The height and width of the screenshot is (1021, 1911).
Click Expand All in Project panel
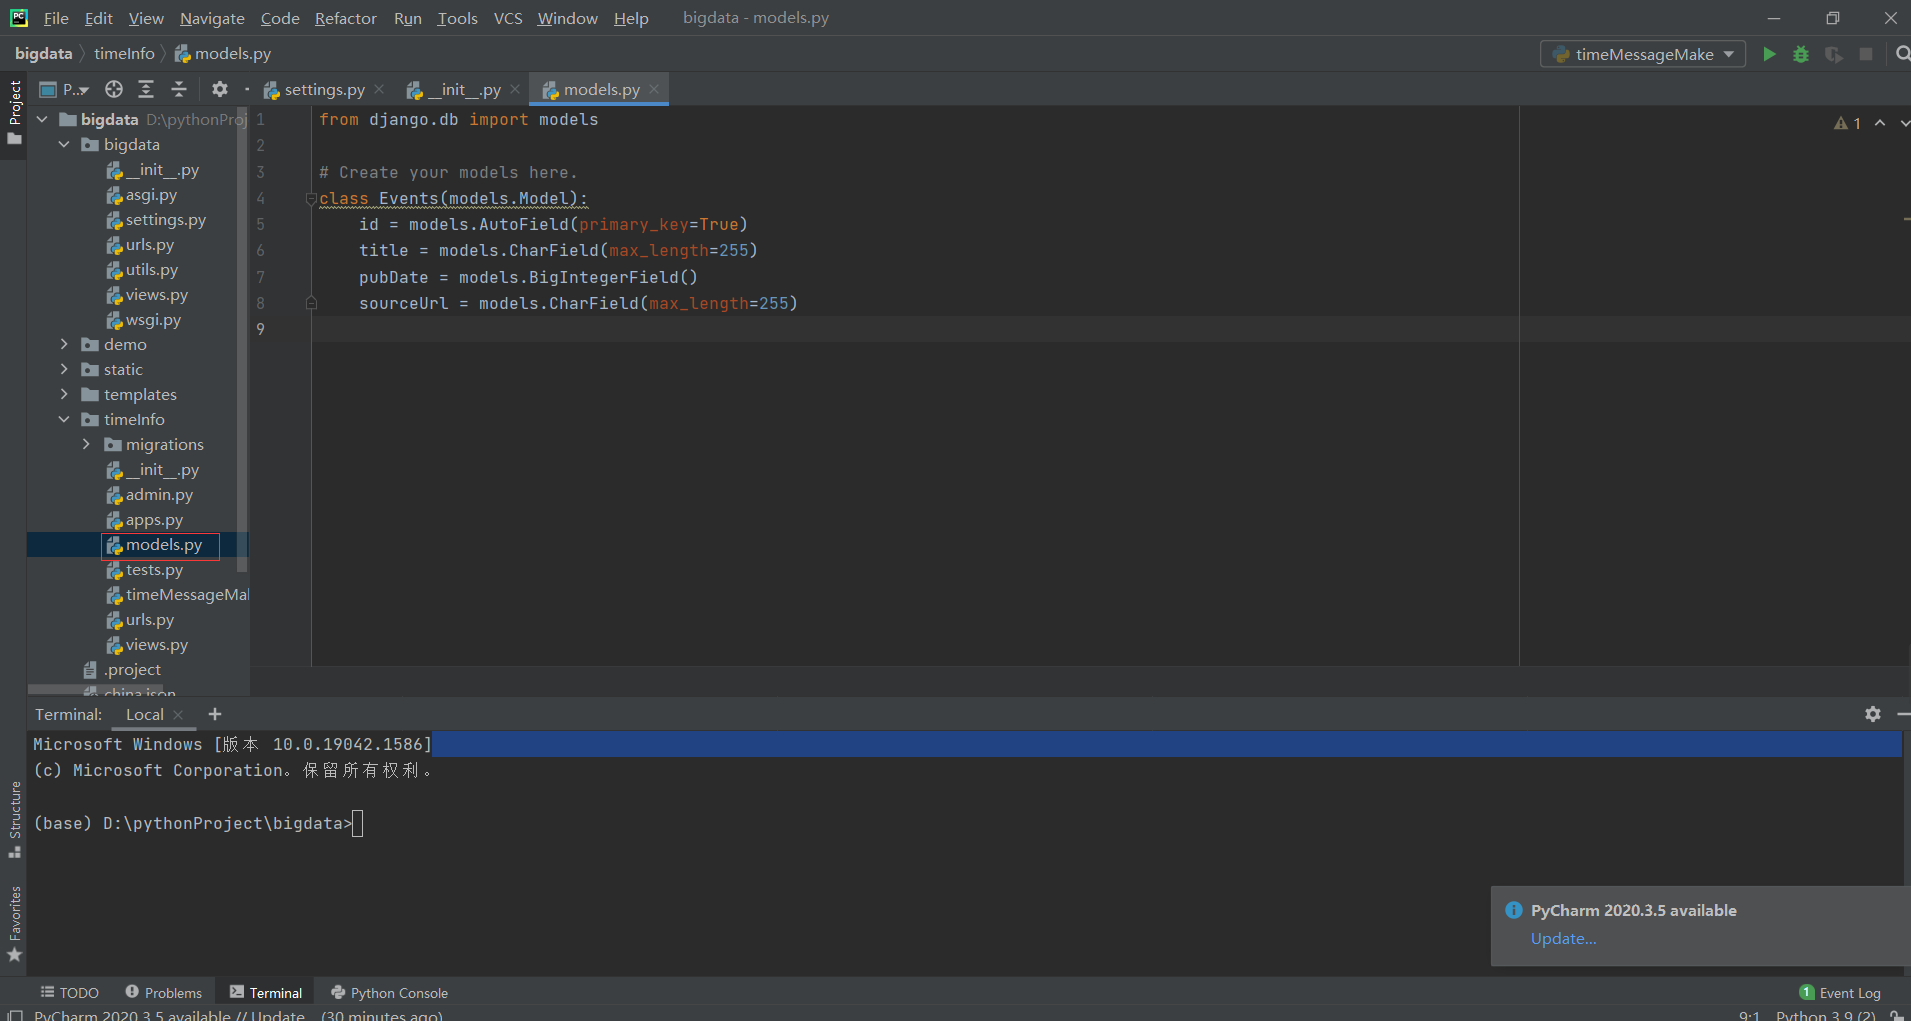point(146,89)
